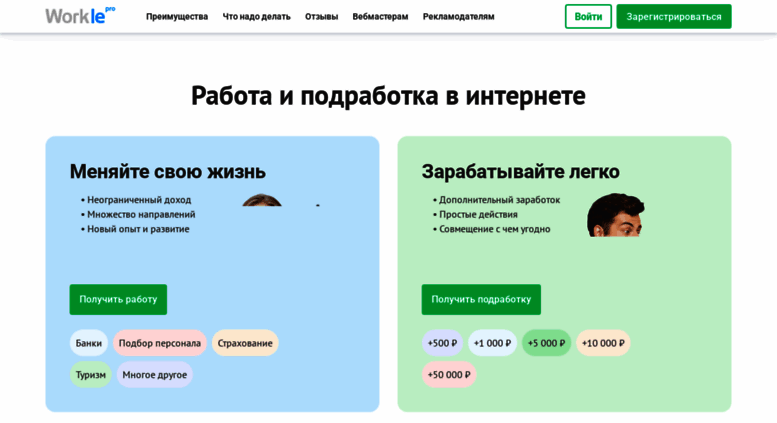This screenshot has width=777, height=423.
Task: Open the Вебмастерам nav link
Action: 380,16
